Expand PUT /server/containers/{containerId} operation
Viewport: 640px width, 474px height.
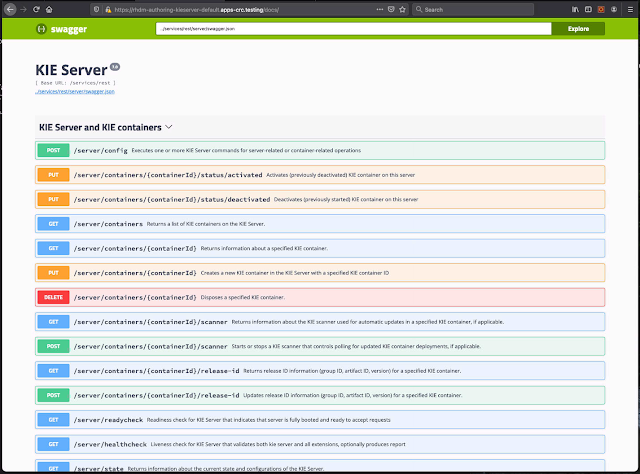[x=320, y=273]
